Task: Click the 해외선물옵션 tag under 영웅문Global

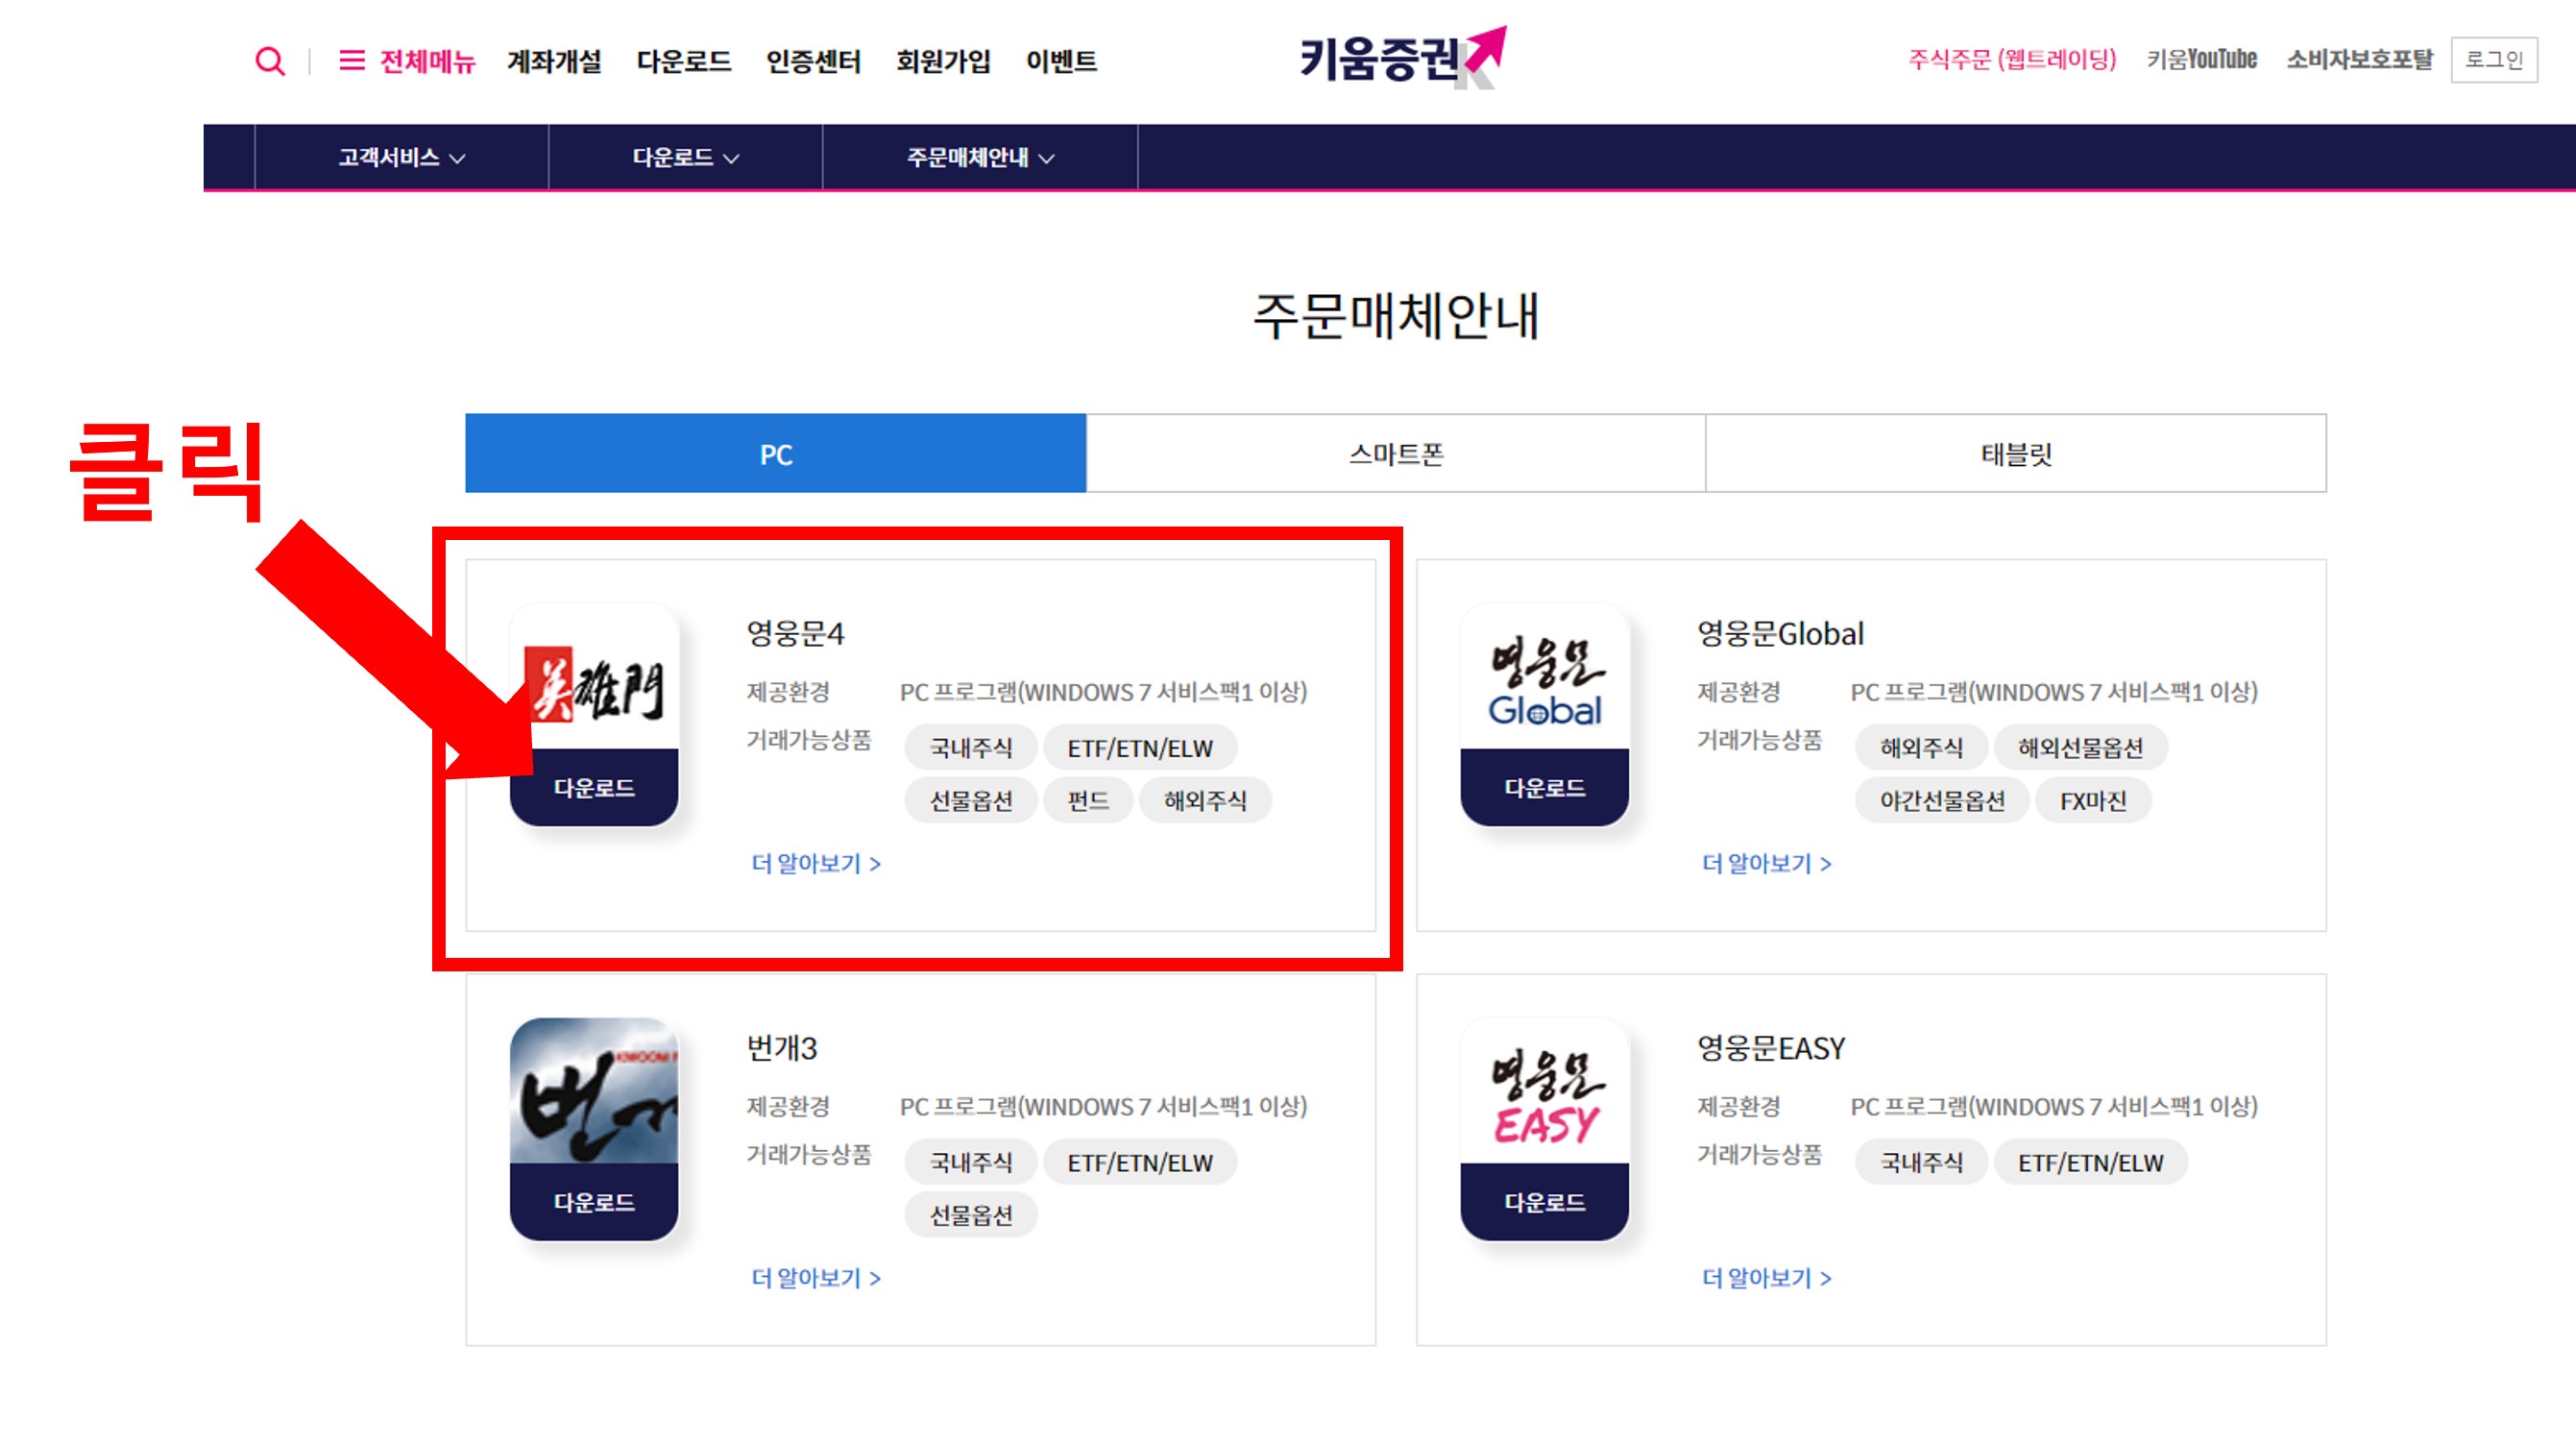Action: tap(2080, 748)
